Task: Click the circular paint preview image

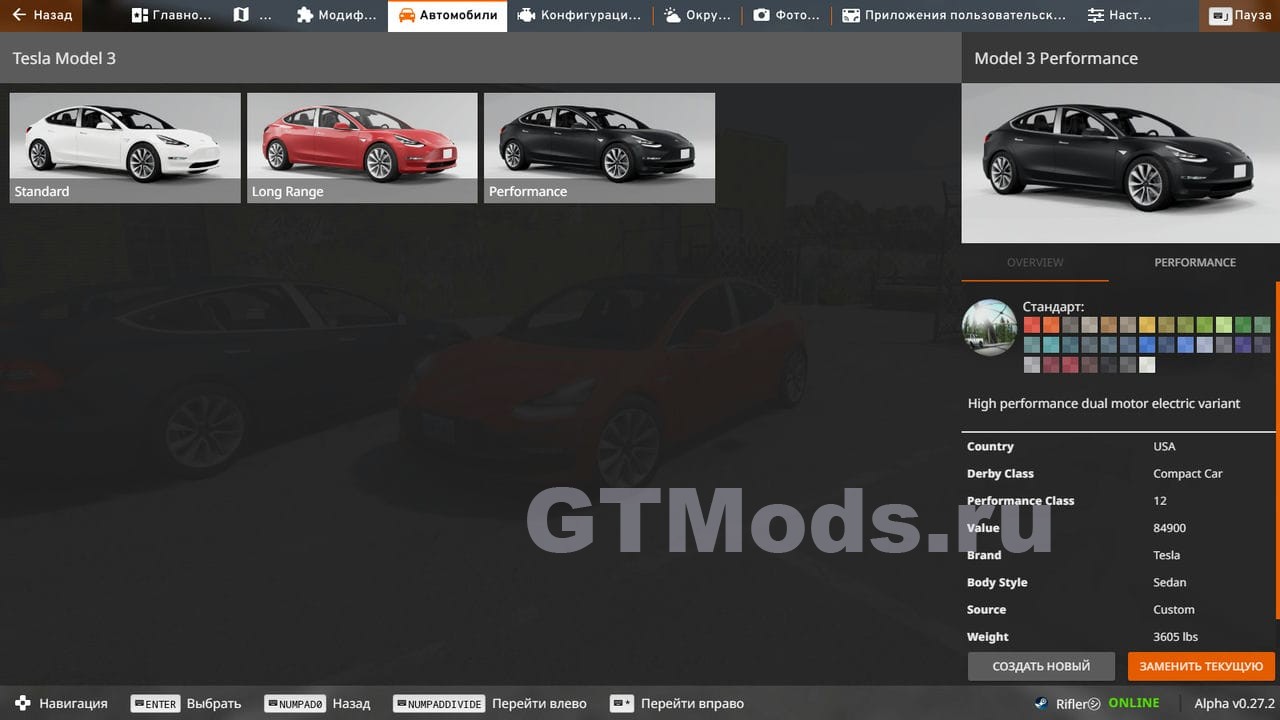Action: click(989, 327)
